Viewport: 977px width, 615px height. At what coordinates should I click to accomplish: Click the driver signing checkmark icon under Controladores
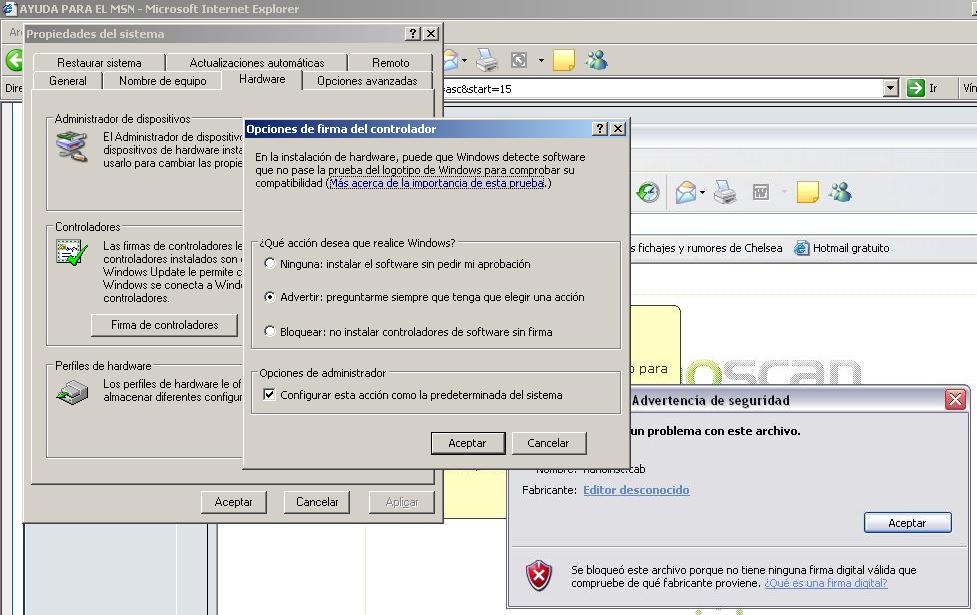[71, 252]
